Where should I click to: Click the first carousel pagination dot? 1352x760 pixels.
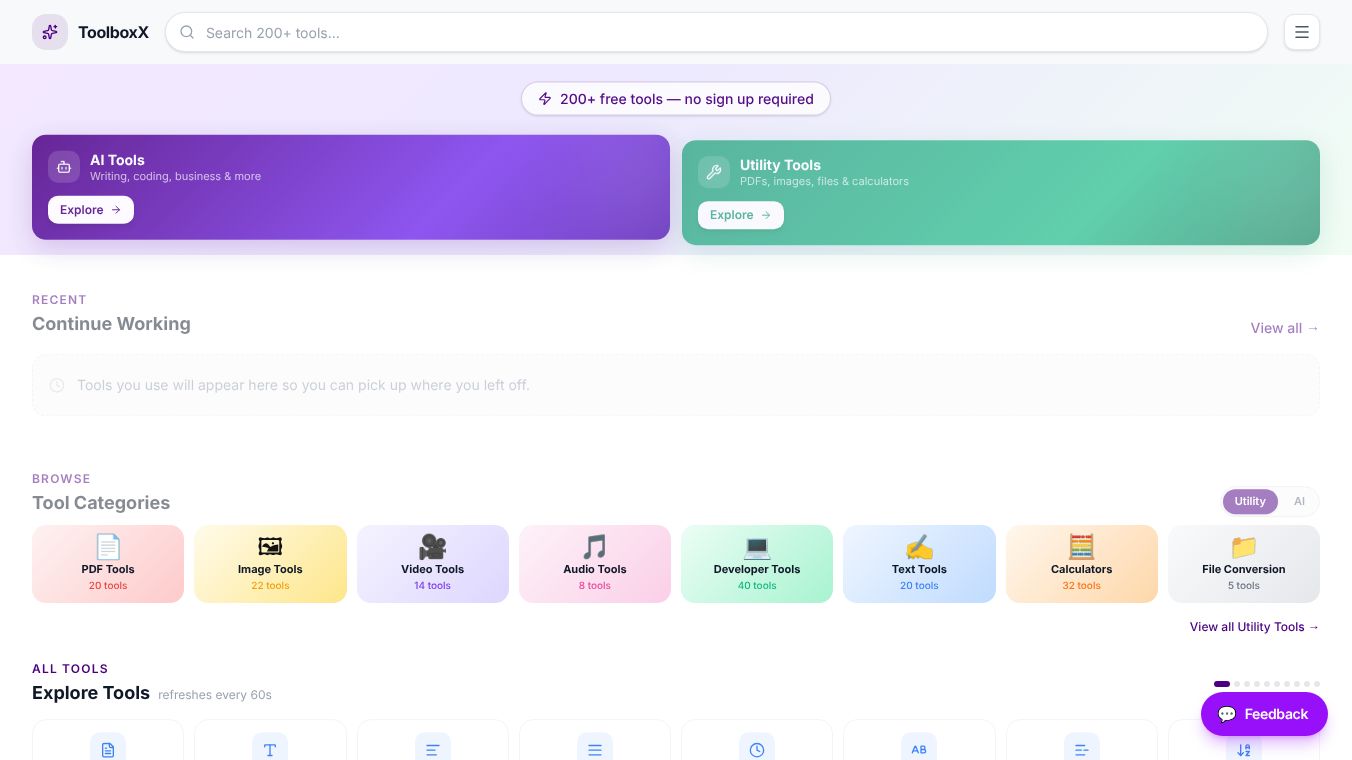pos(1222,684)
